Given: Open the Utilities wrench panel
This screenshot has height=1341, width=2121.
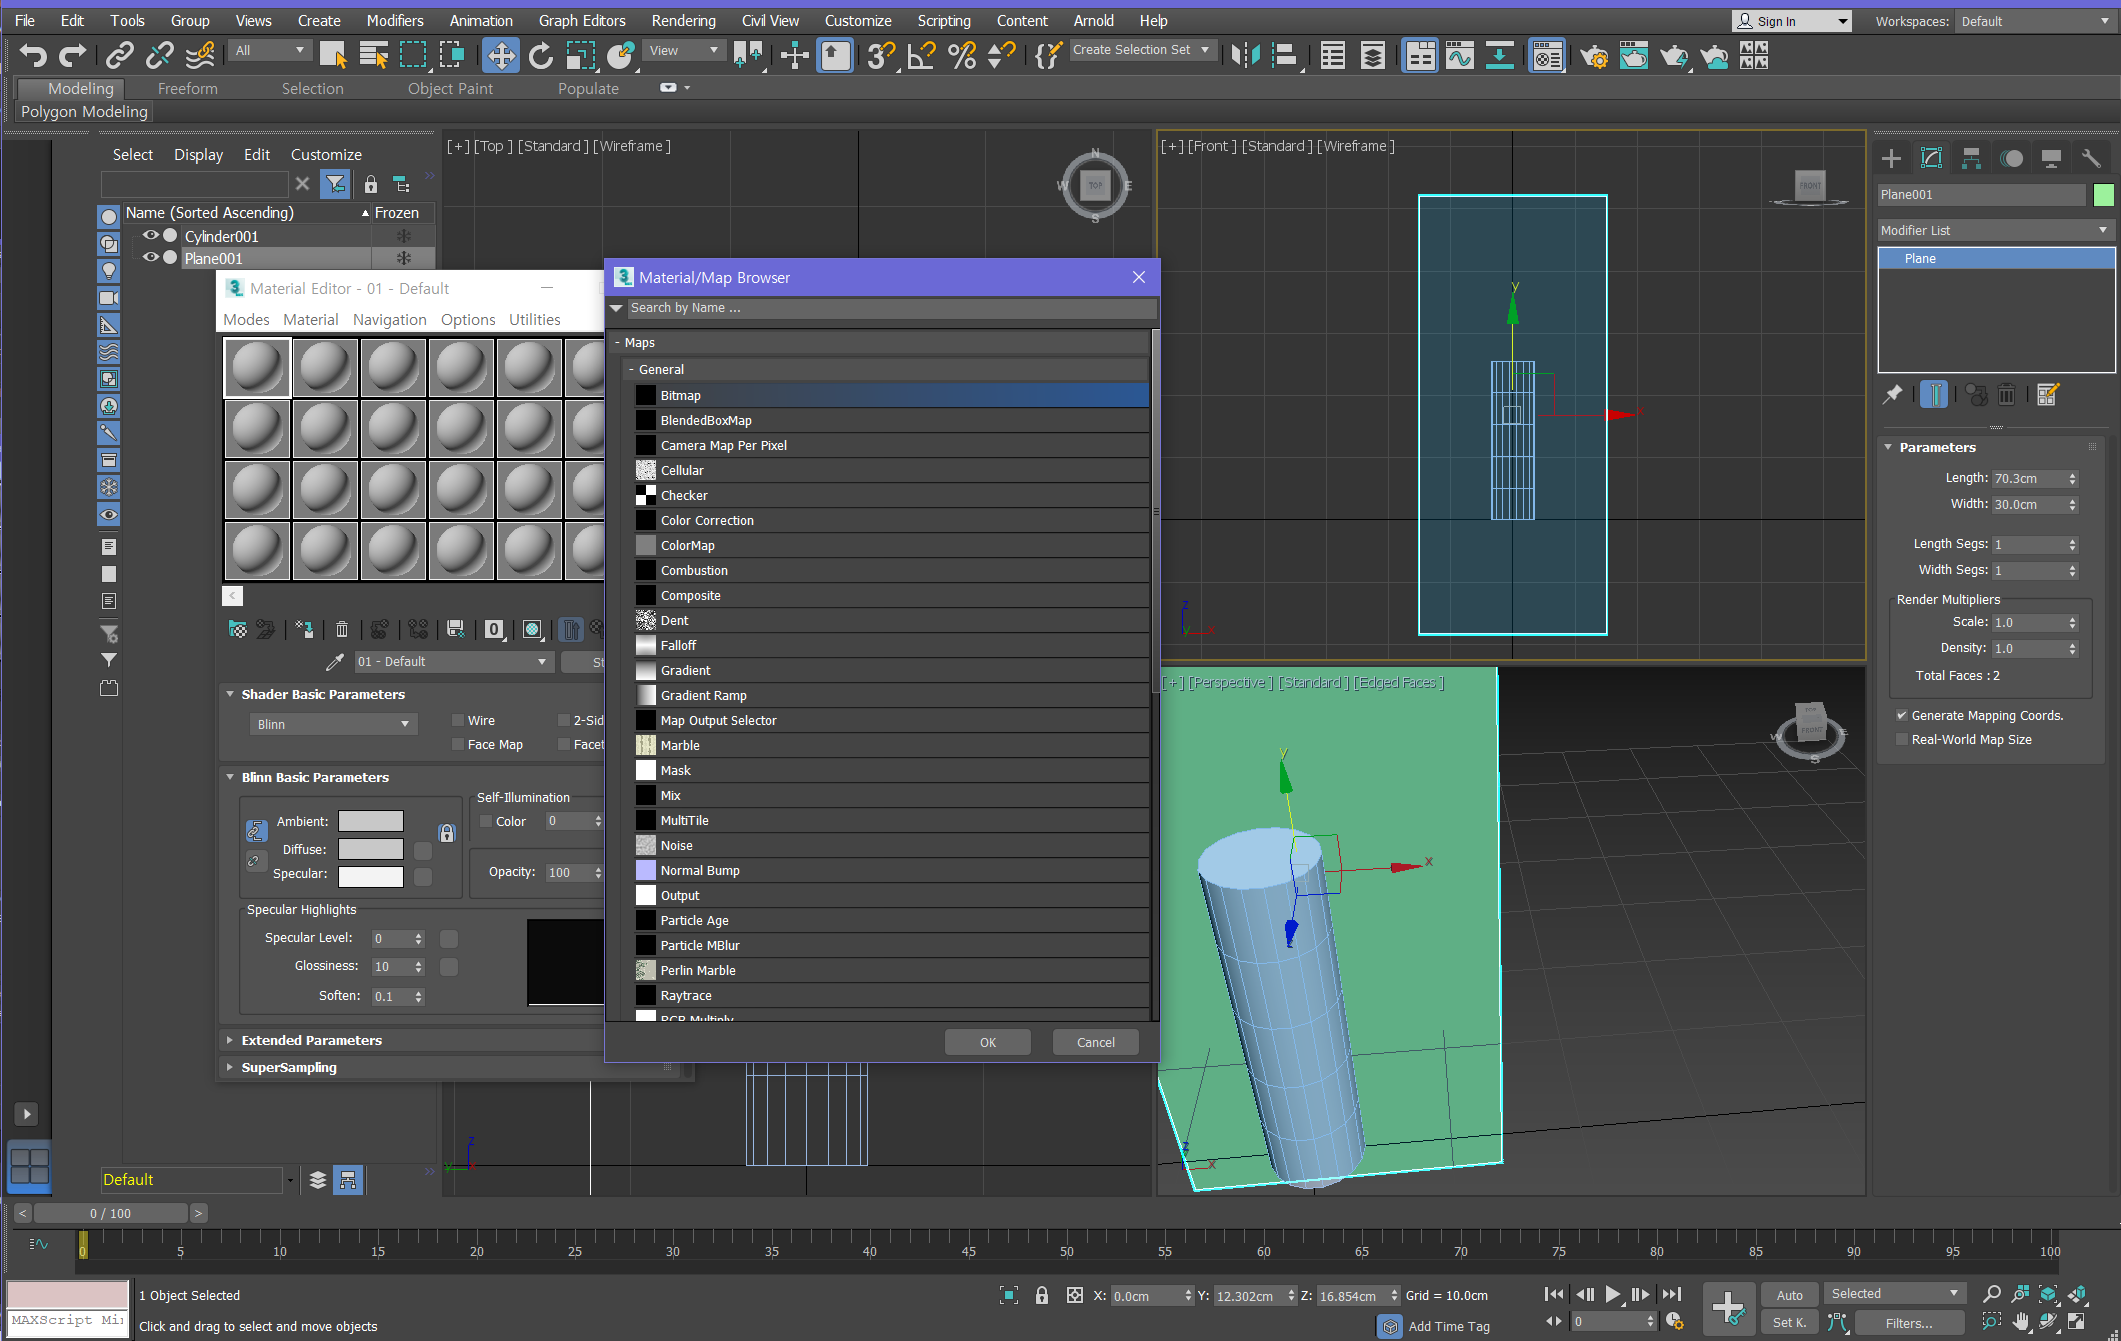Looking at the screenshot, I should pos(2090,158).
